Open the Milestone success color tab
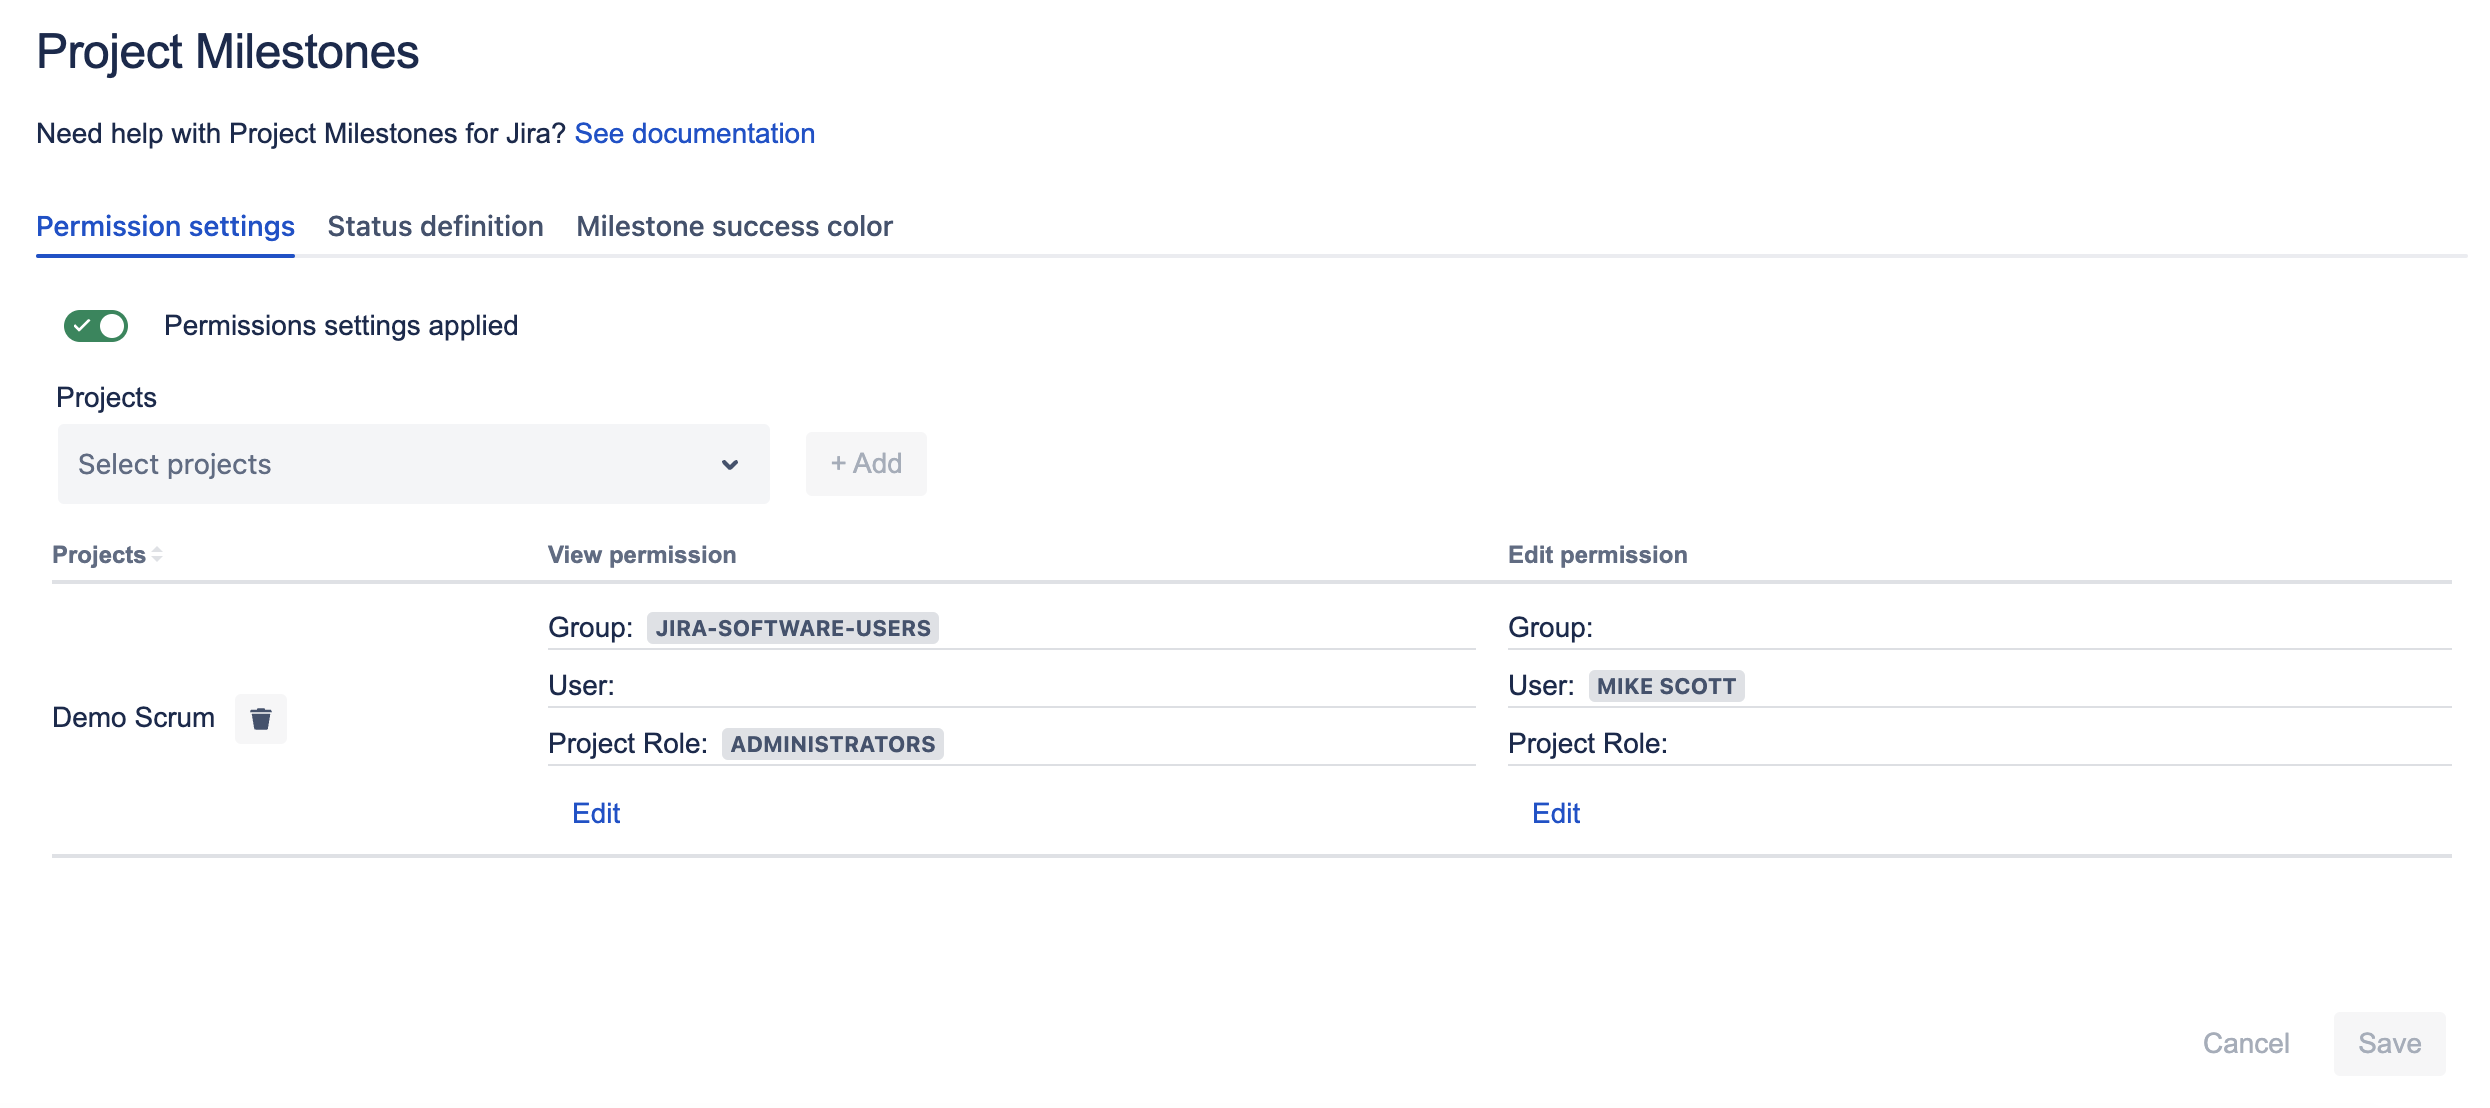Screen dimensions: 2490x1108 coord(733,226)
